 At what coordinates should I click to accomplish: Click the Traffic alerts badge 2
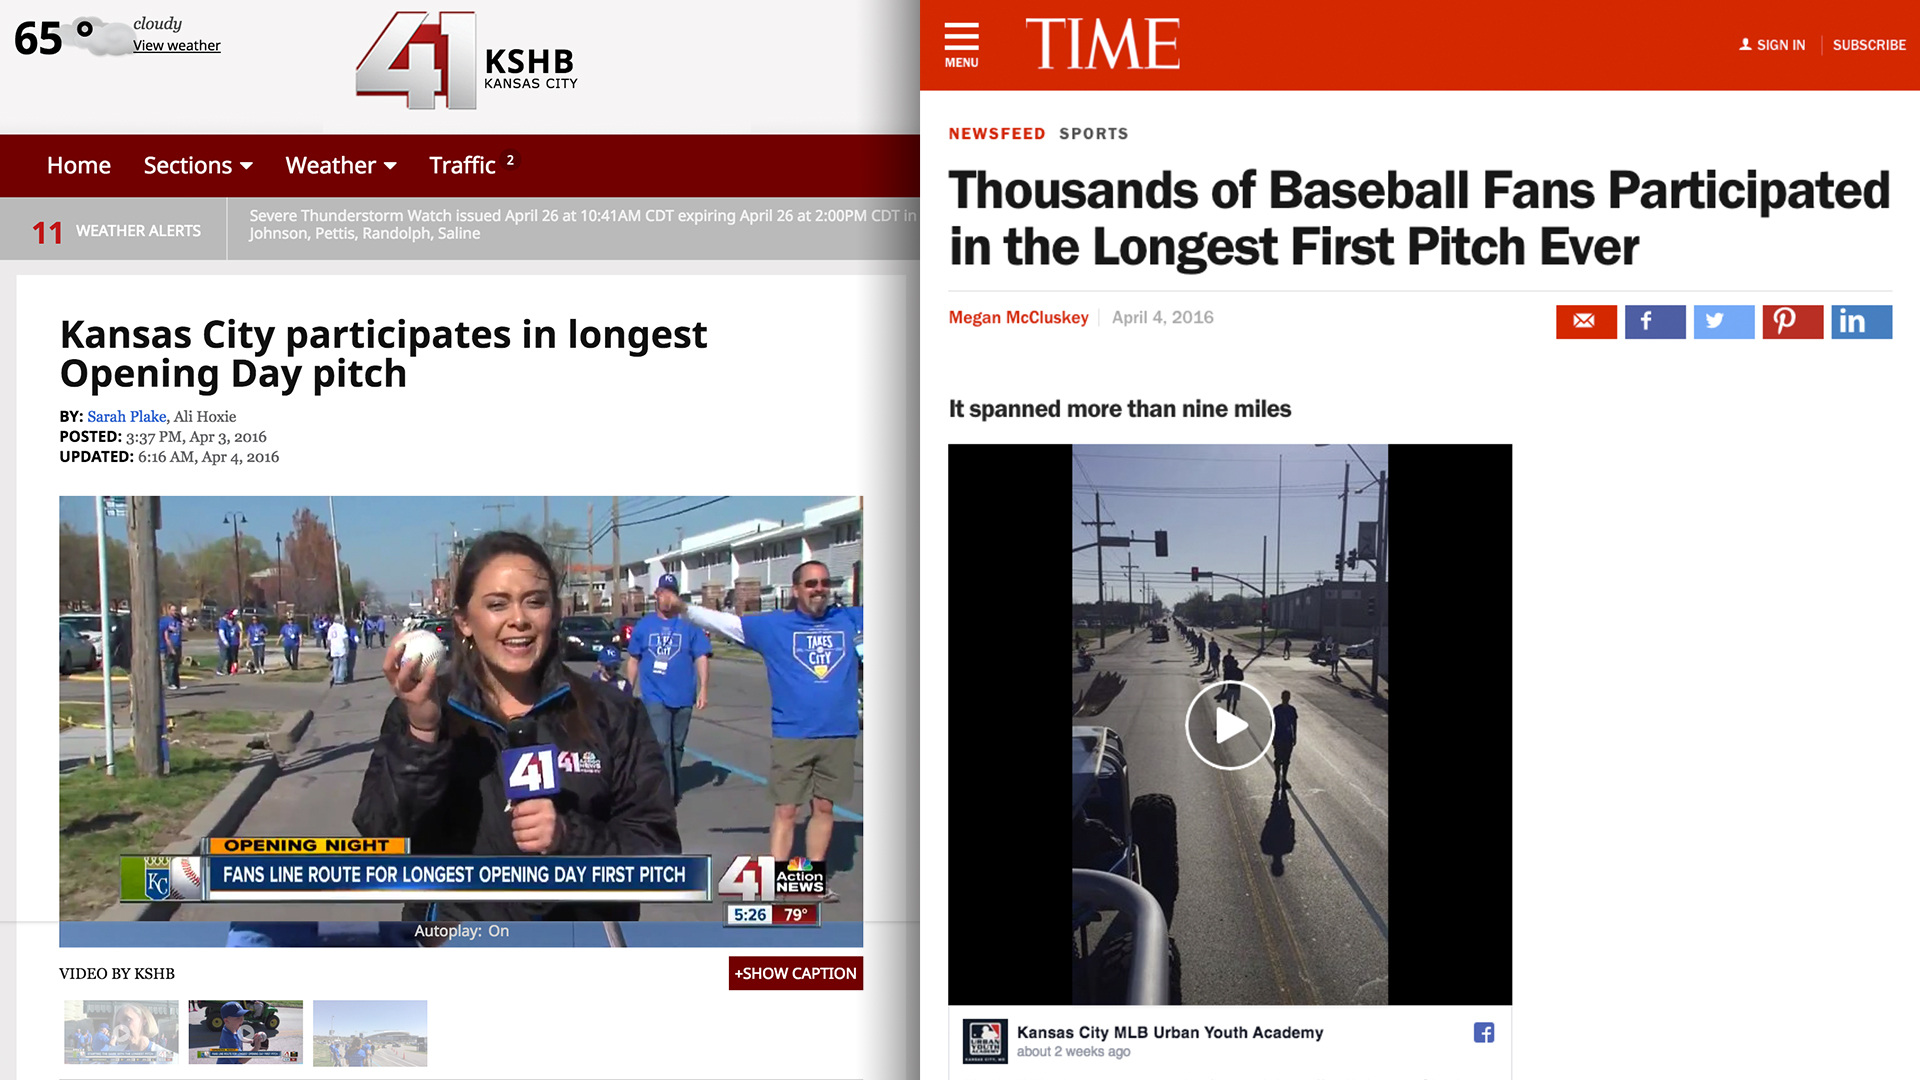point(510,160)
